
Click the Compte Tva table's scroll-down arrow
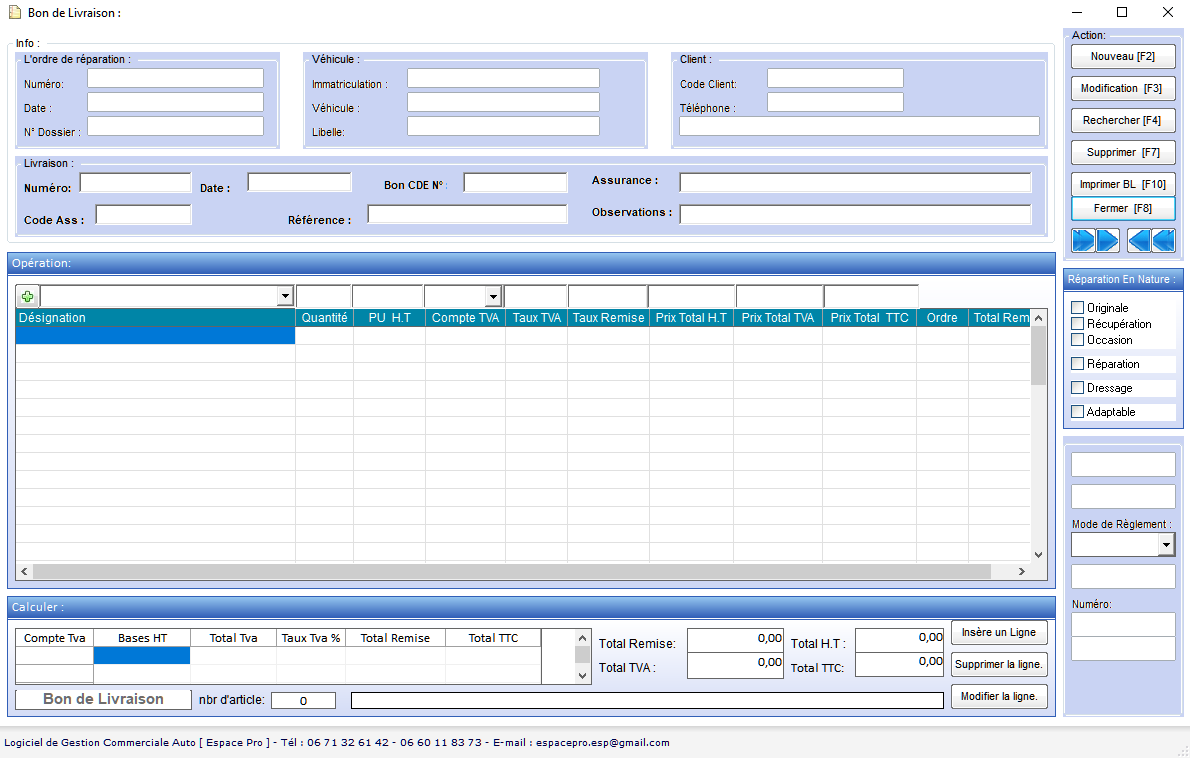tap(582, 675)
